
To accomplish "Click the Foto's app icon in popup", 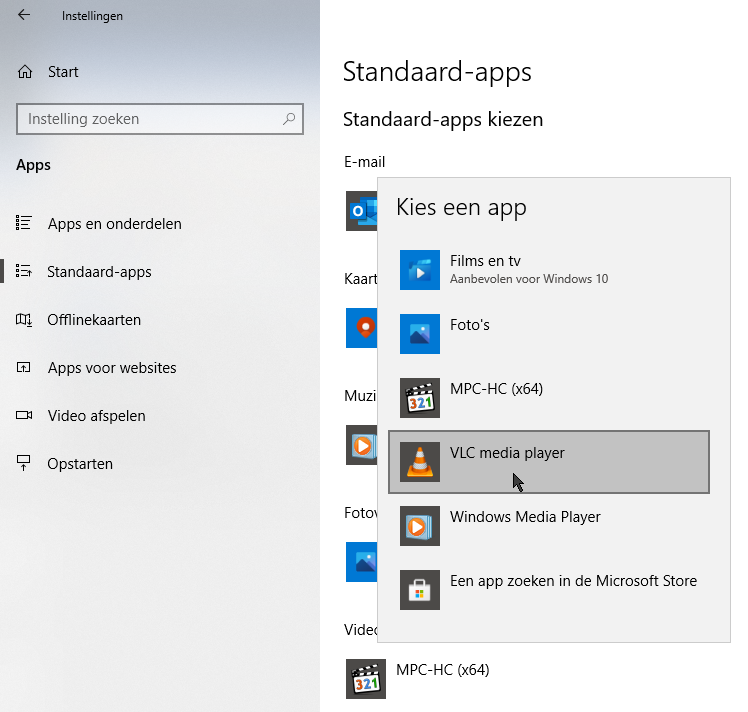I will coord(420,334).
